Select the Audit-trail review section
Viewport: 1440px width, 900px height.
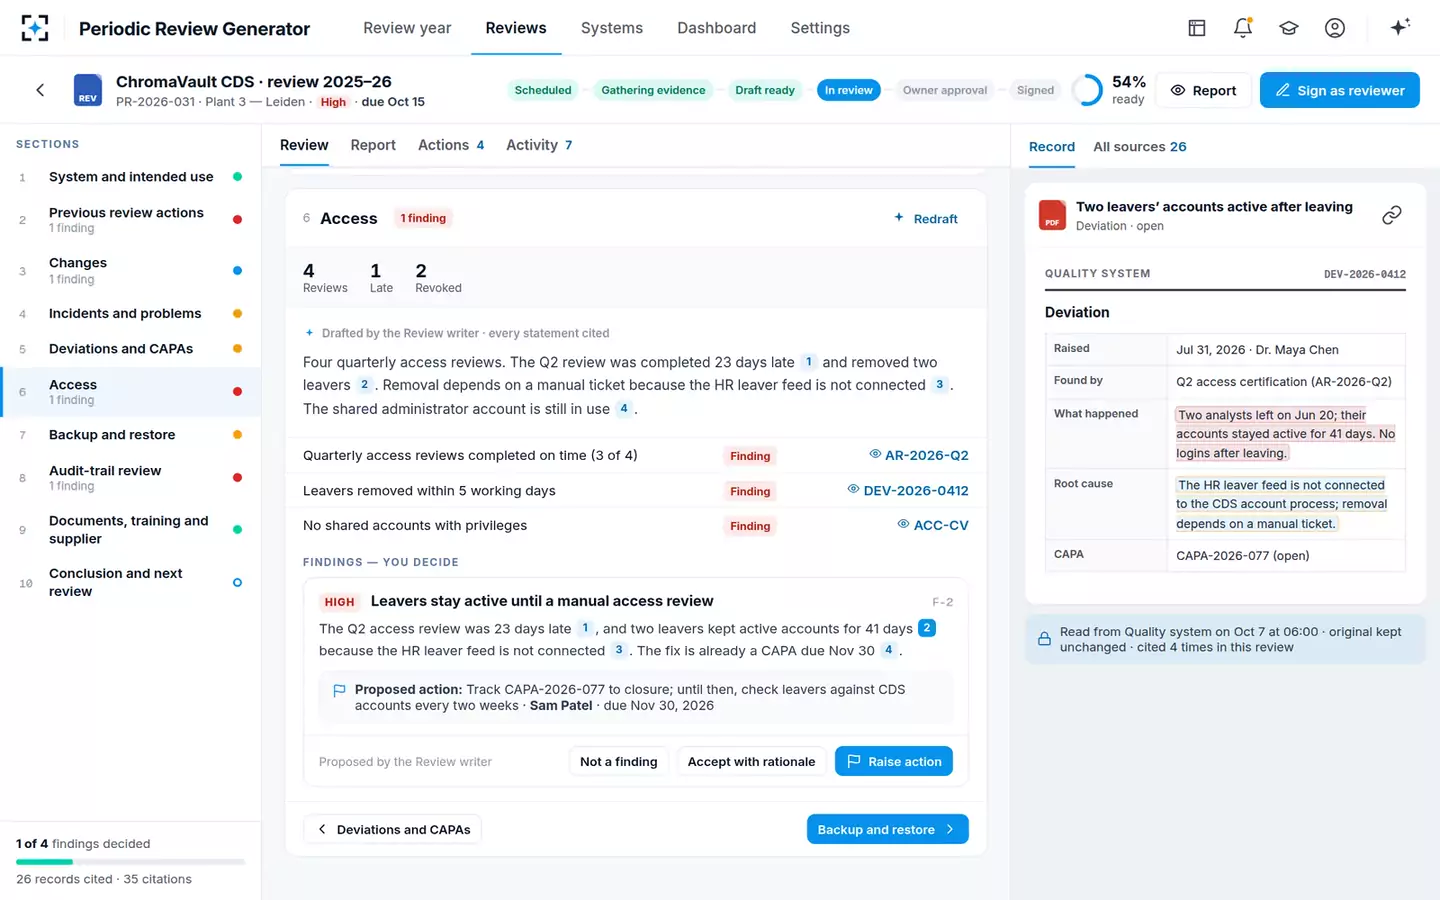click(130, 477)
